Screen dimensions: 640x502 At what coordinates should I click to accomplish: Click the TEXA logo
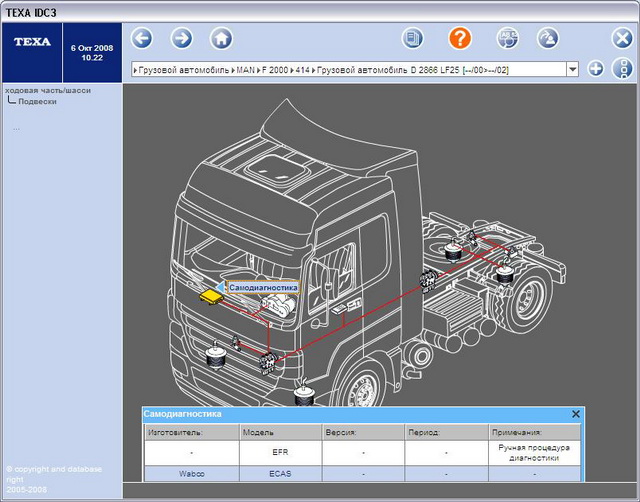point(32,42)
